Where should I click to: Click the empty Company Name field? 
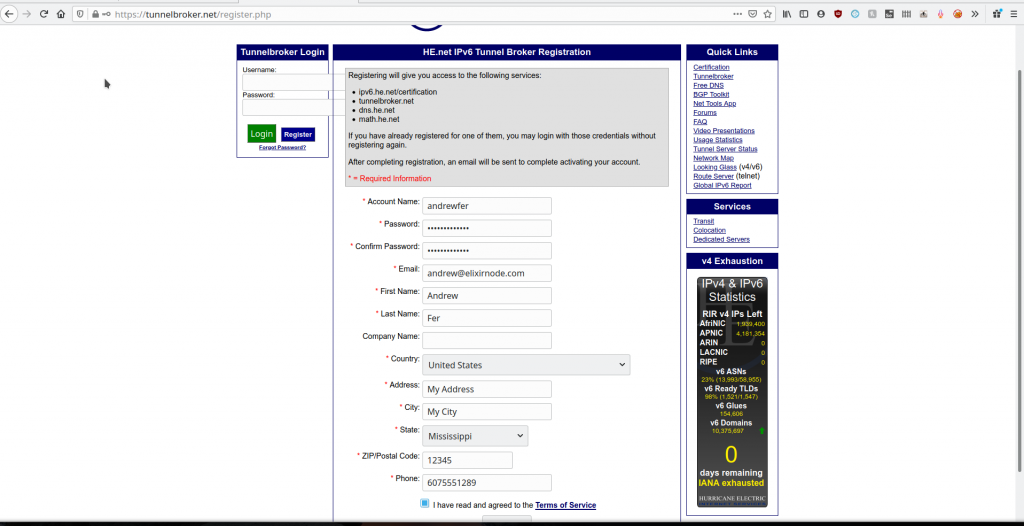pos(487,340)
